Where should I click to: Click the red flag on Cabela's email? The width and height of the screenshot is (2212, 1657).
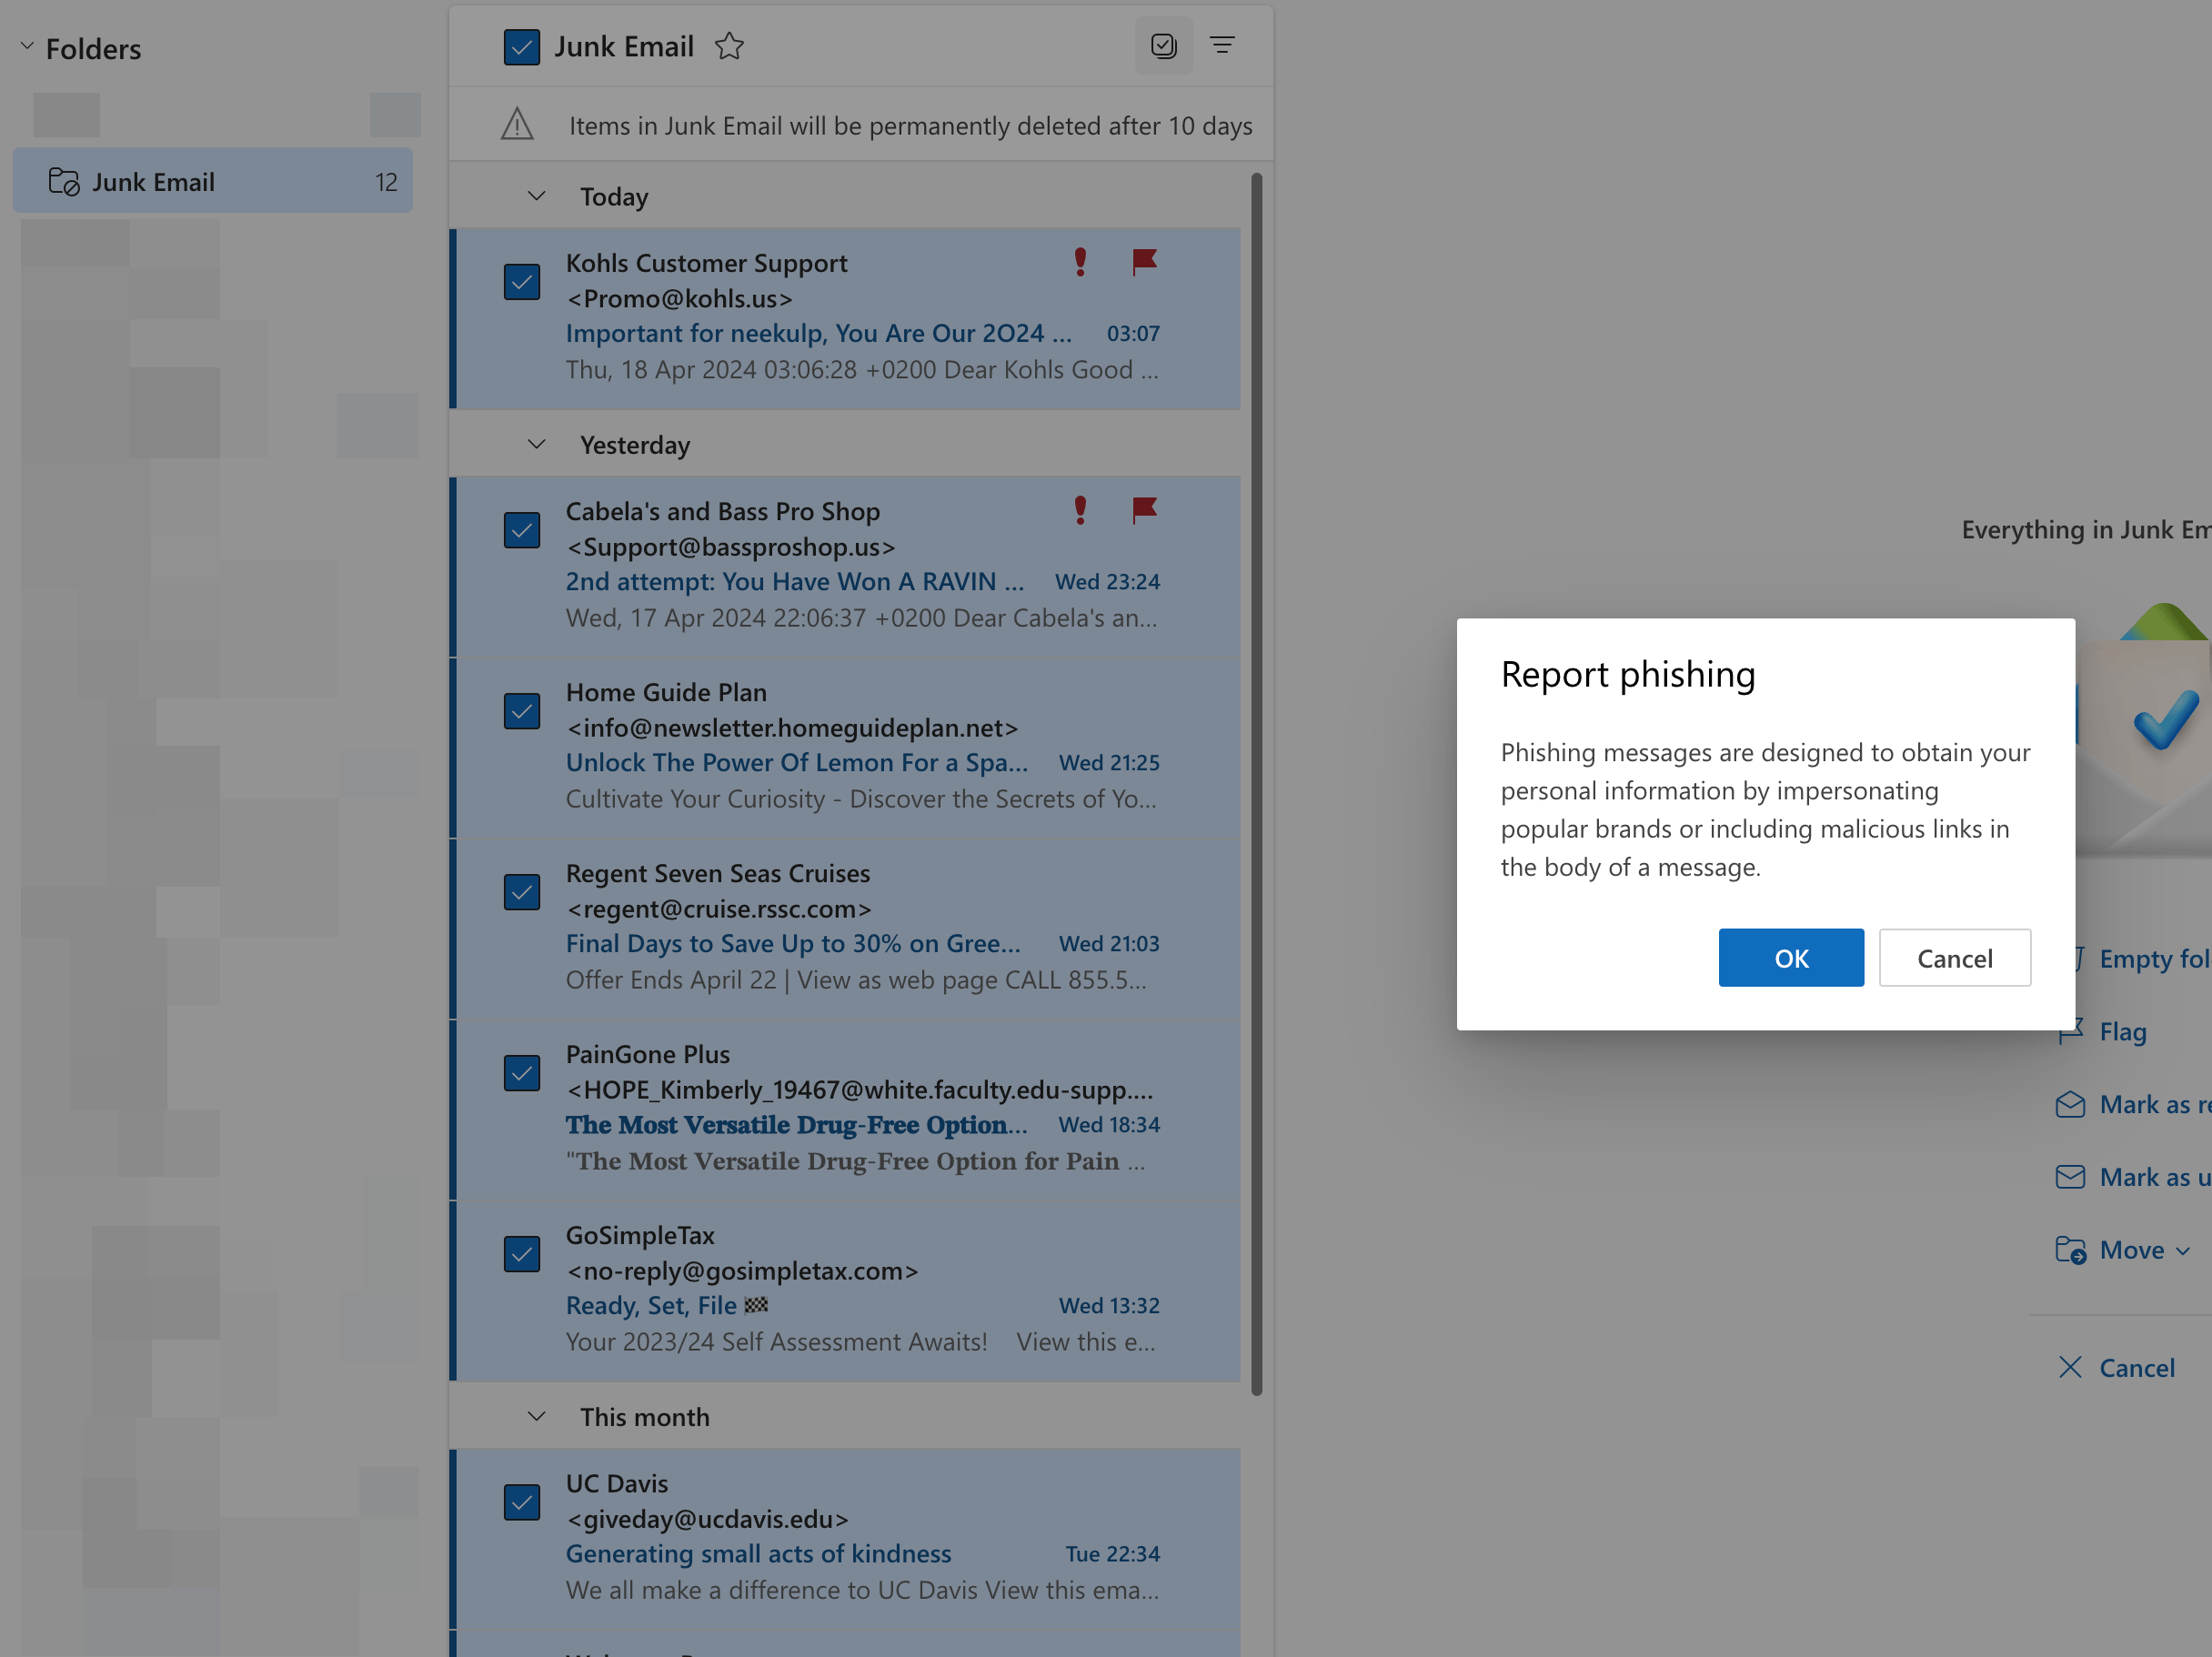(x=1144, y=510)
